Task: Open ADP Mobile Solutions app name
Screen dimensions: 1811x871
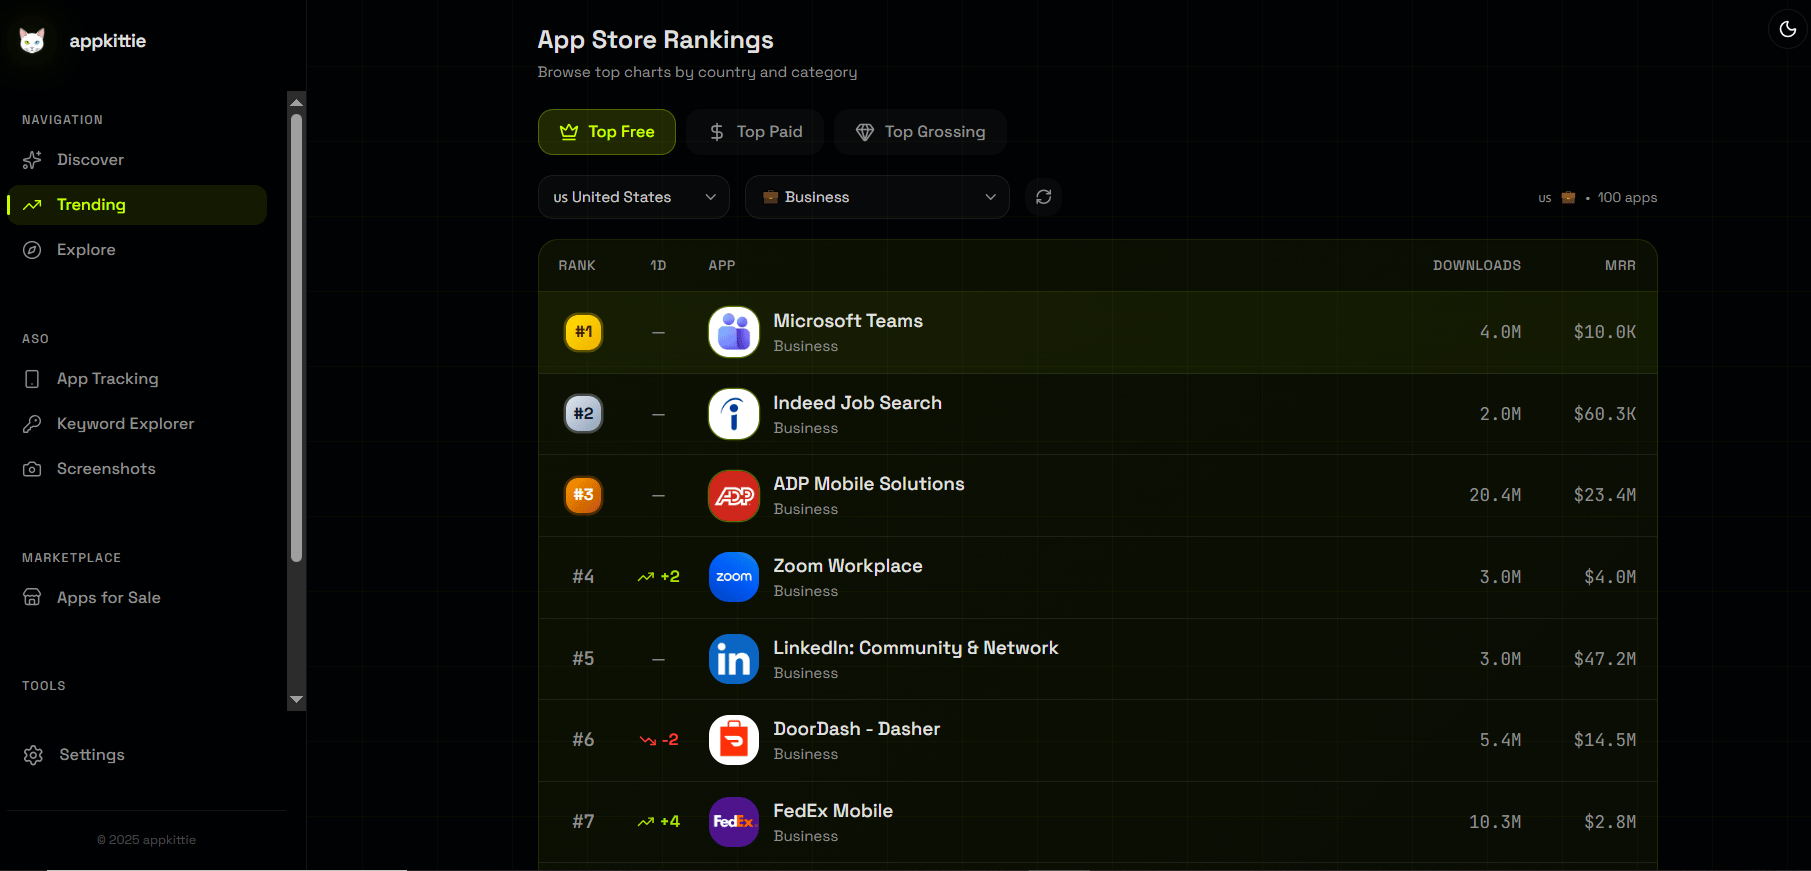Action: pyautogui.click(x=869, y=484)
